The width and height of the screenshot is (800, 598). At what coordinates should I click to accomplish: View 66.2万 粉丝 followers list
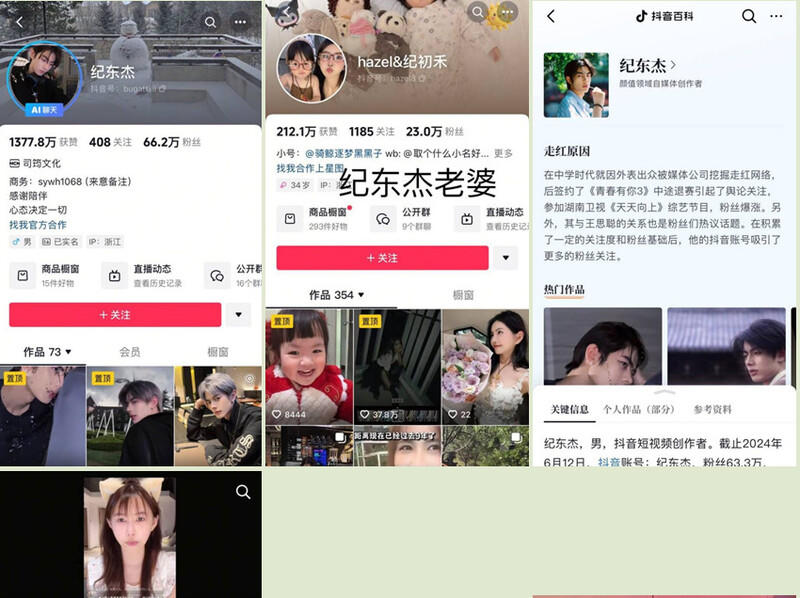(x=172, y=142)
